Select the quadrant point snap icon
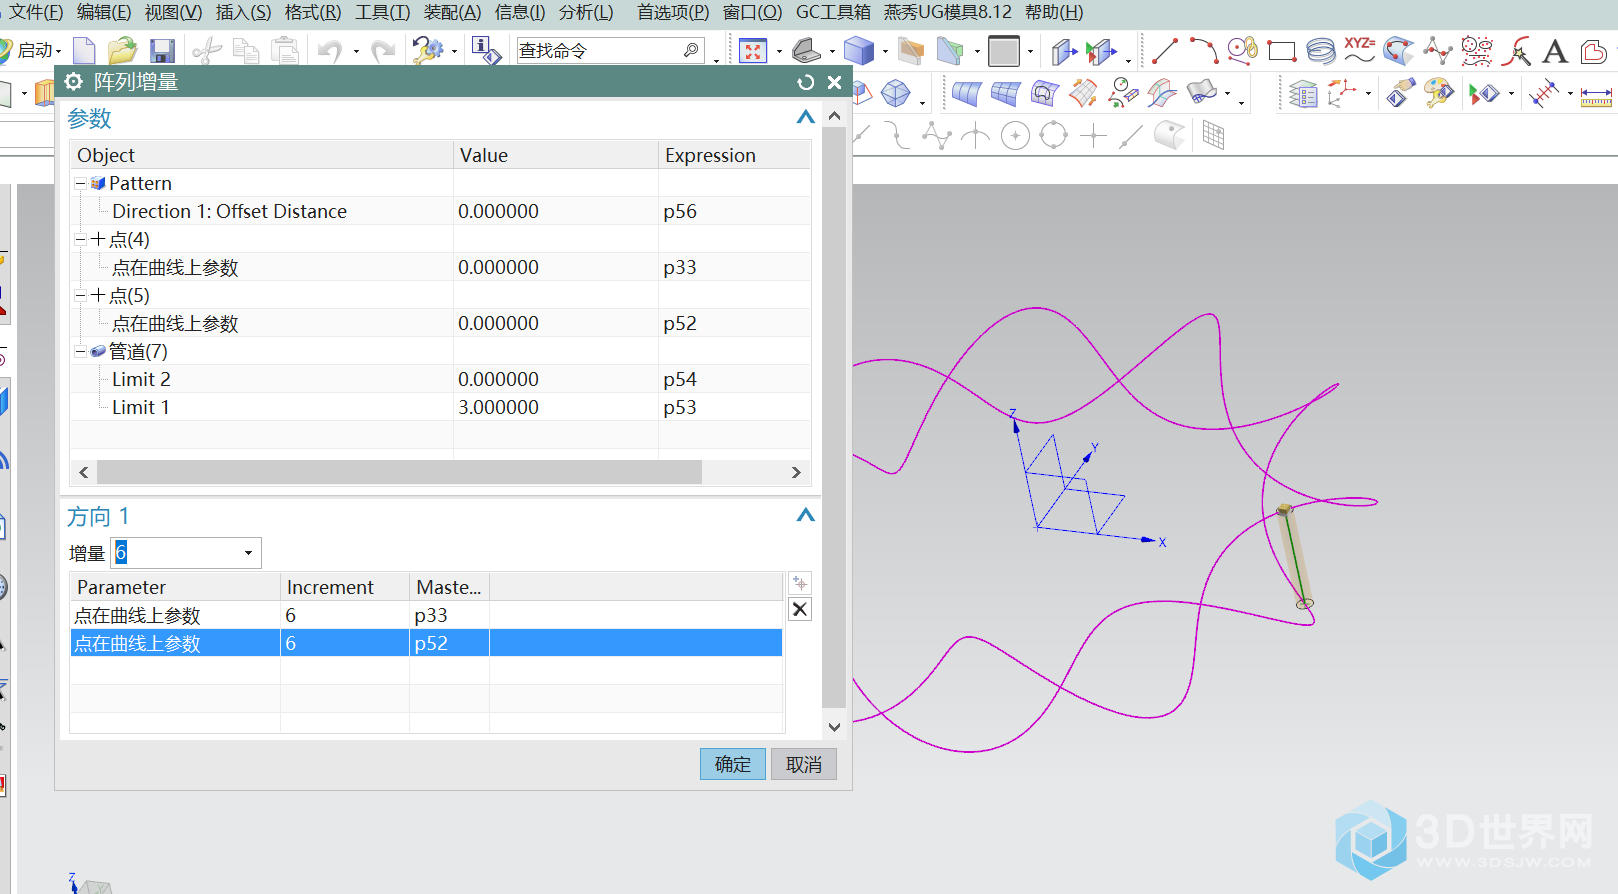1618x894 pixels. (x=1054, y=135)
